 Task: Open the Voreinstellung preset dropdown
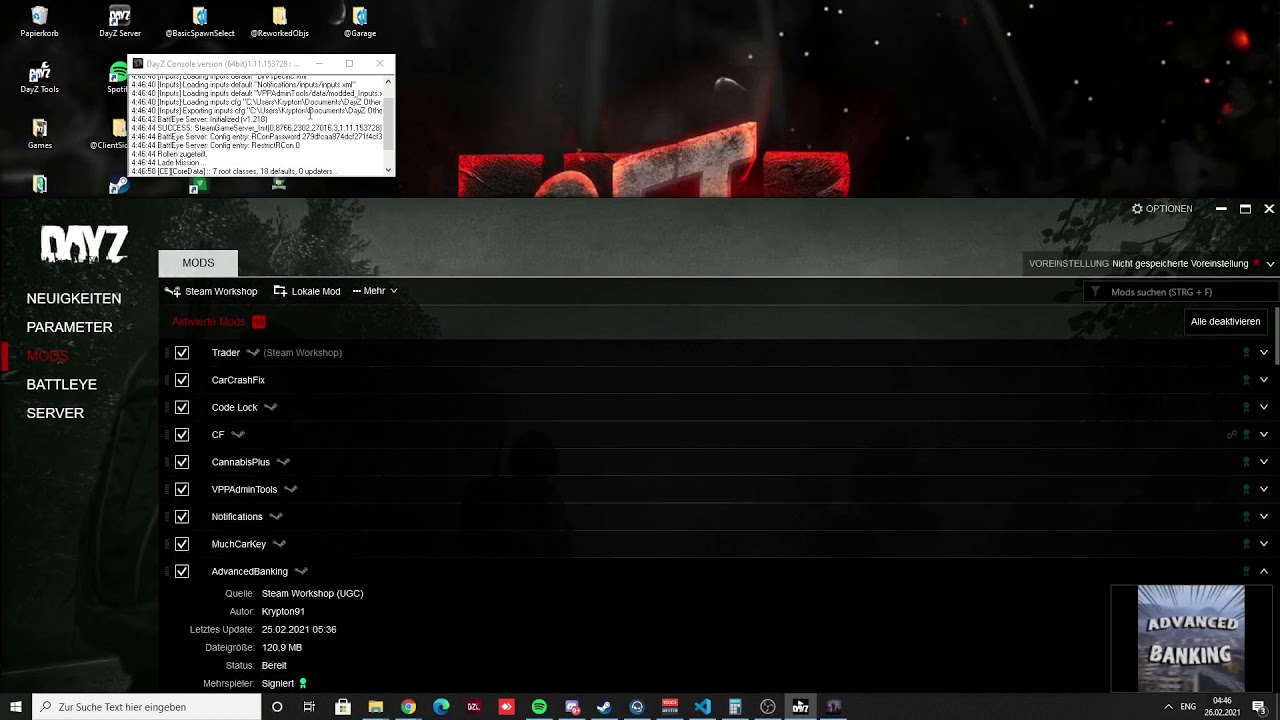pyautogui.click(x=1152, y=264)
